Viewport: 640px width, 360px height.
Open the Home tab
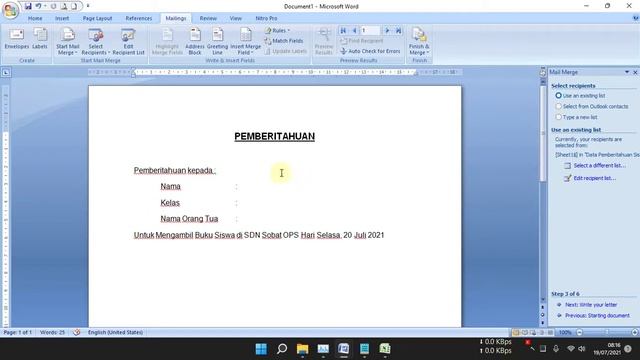click(x=35, y=18)
